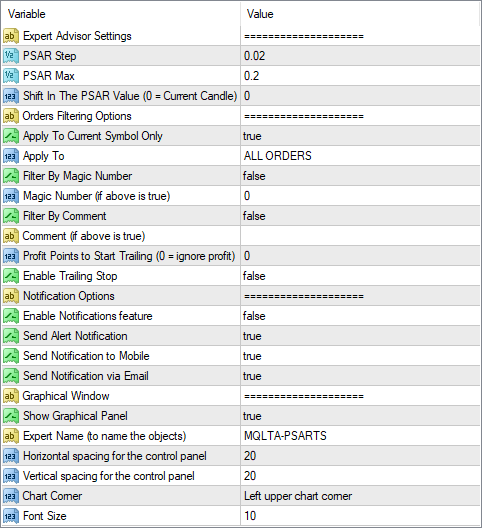
Task: Select the "Enable Notifications feature" label
Action: [88, 316]
